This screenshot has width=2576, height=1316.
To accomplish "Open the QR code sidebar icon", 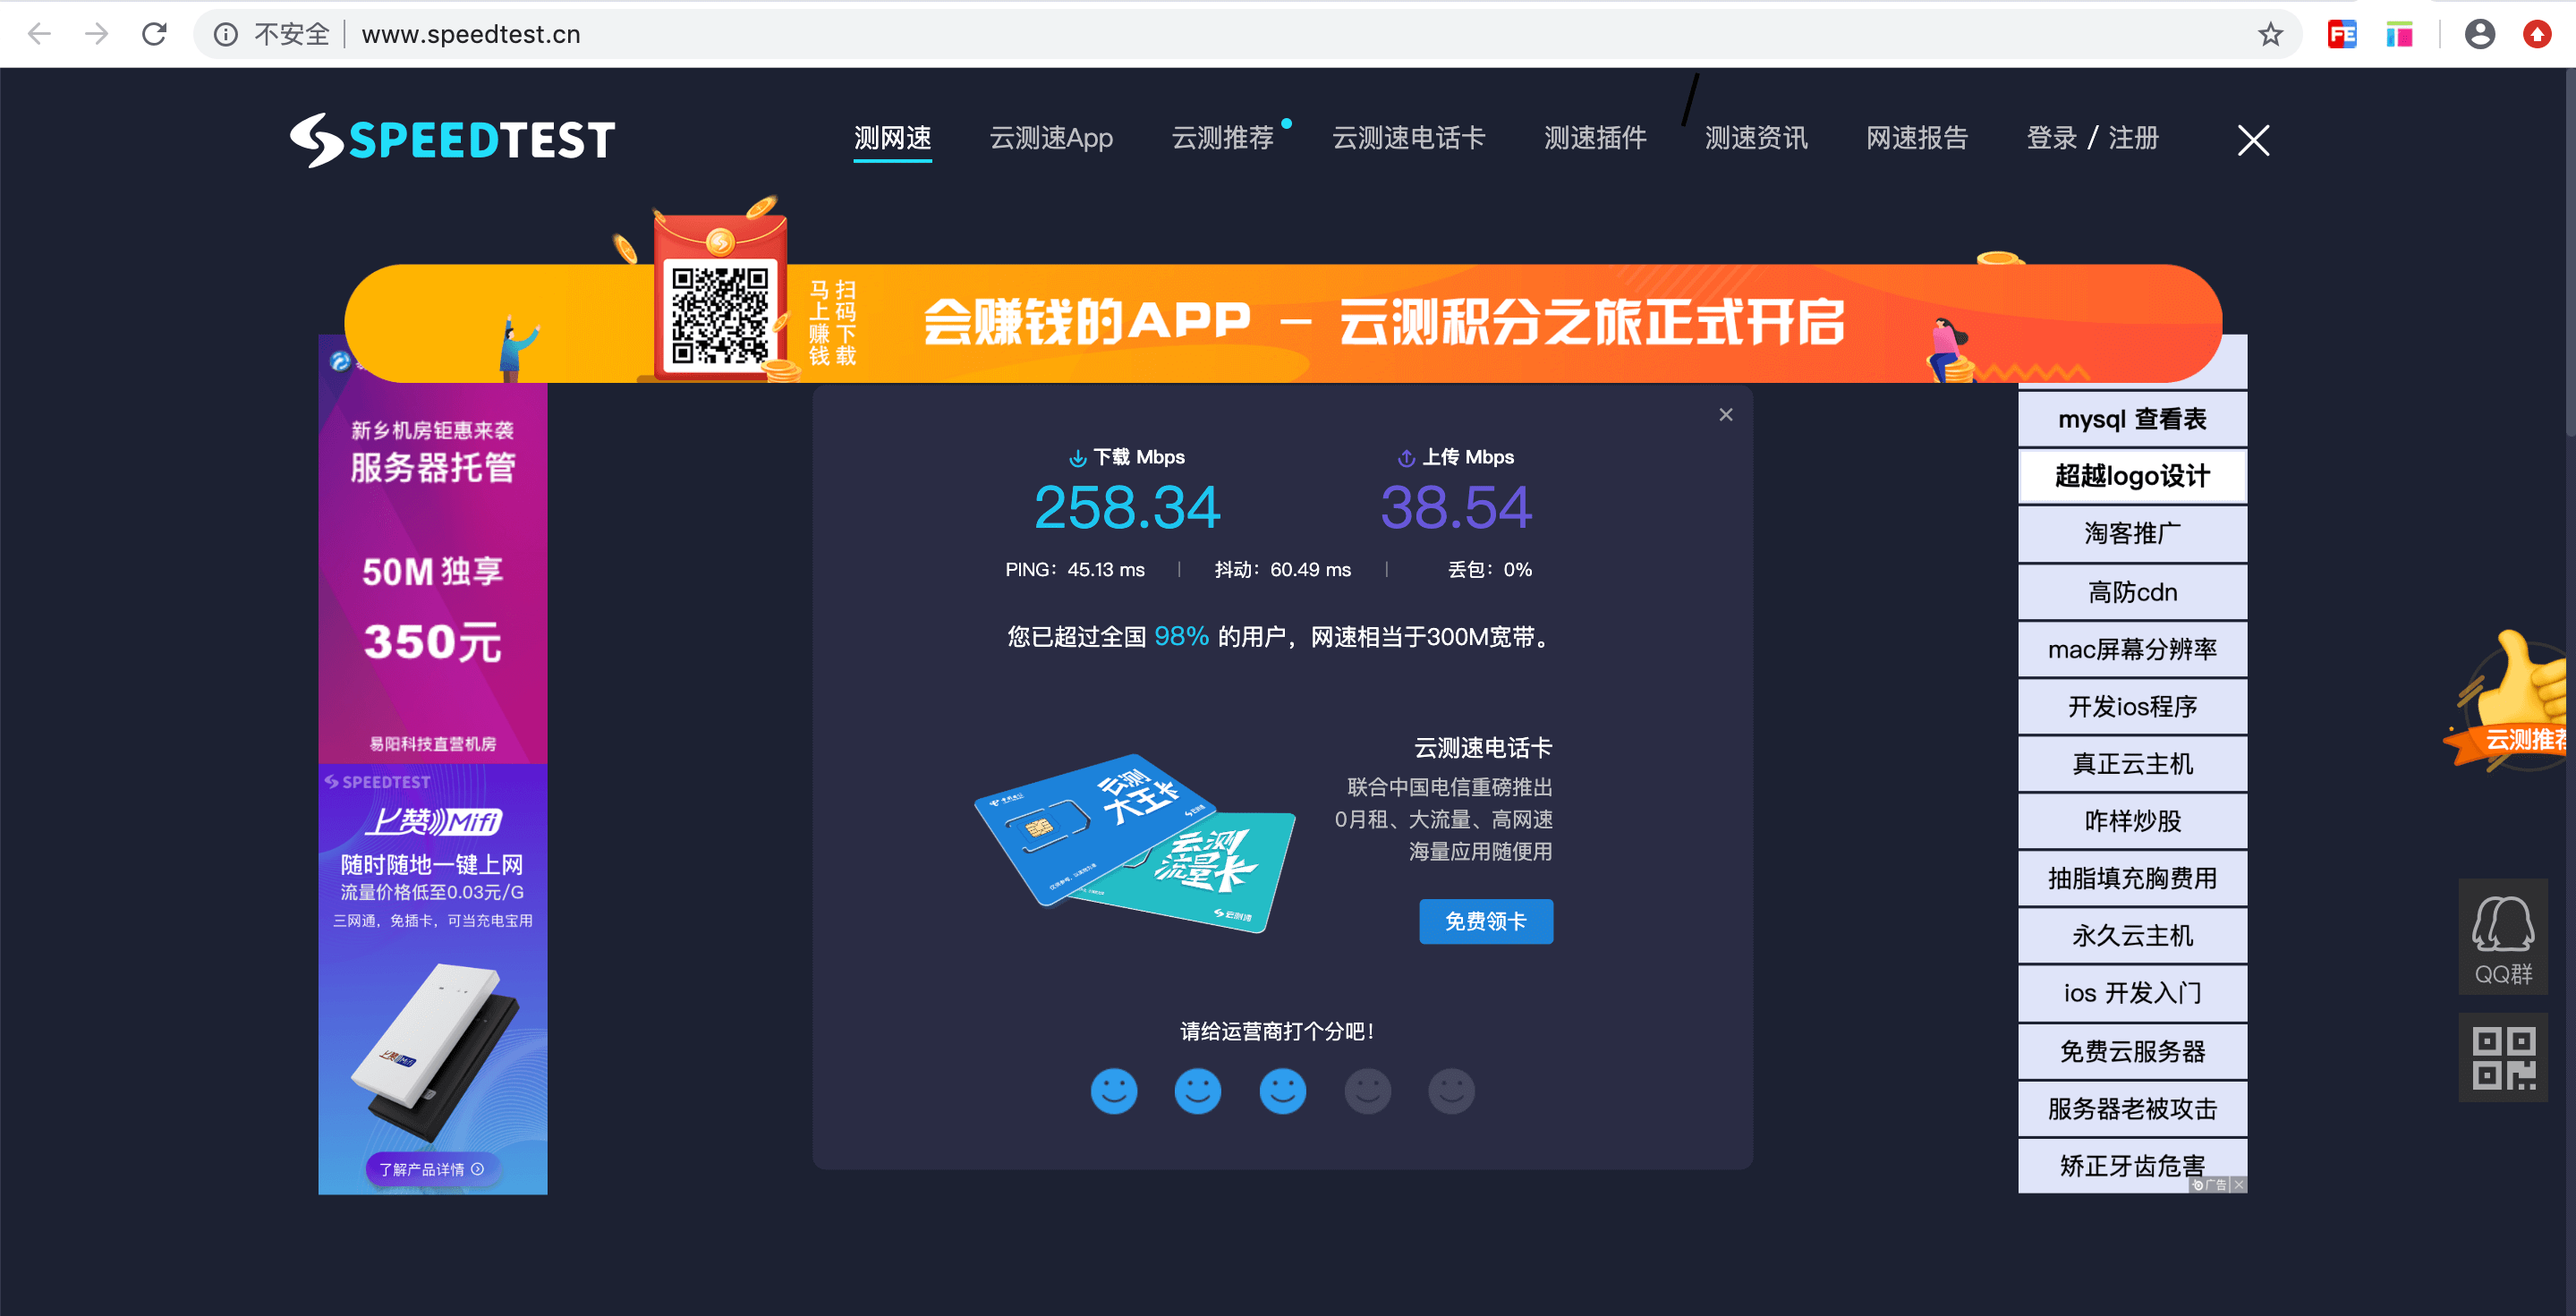I will (2502, 1057).
